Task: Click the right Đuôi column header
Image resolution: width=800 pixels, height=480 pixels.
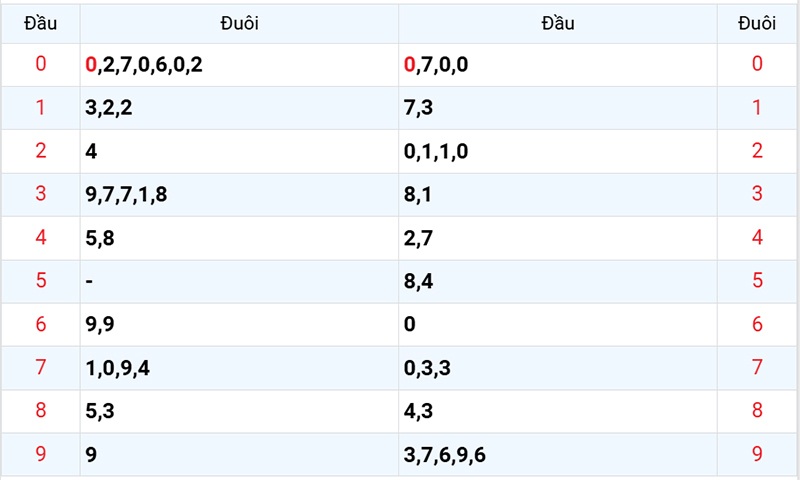Action: (x=757, y=23)
